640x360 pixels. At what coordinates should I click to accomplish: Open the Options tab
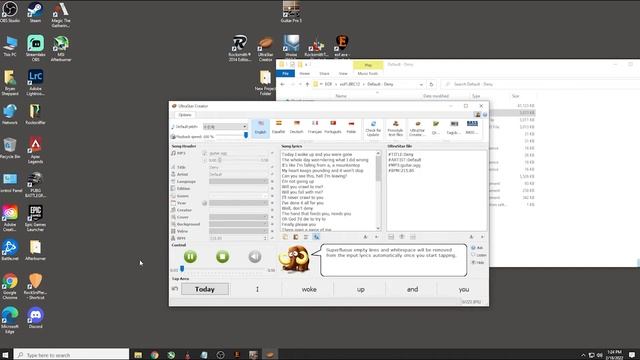point(184,115)
